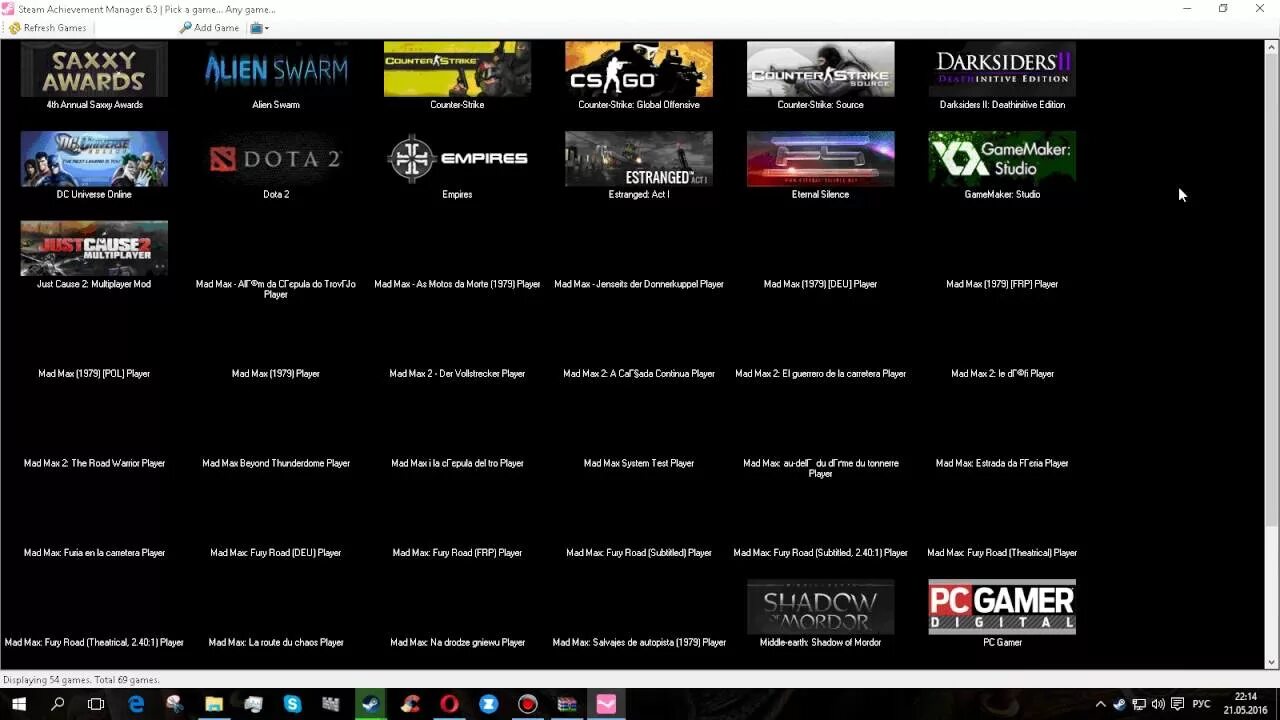This screenshot has width=1280, height=720.
Task: Select the Eternal Silence game
Action: coord(820,166)
